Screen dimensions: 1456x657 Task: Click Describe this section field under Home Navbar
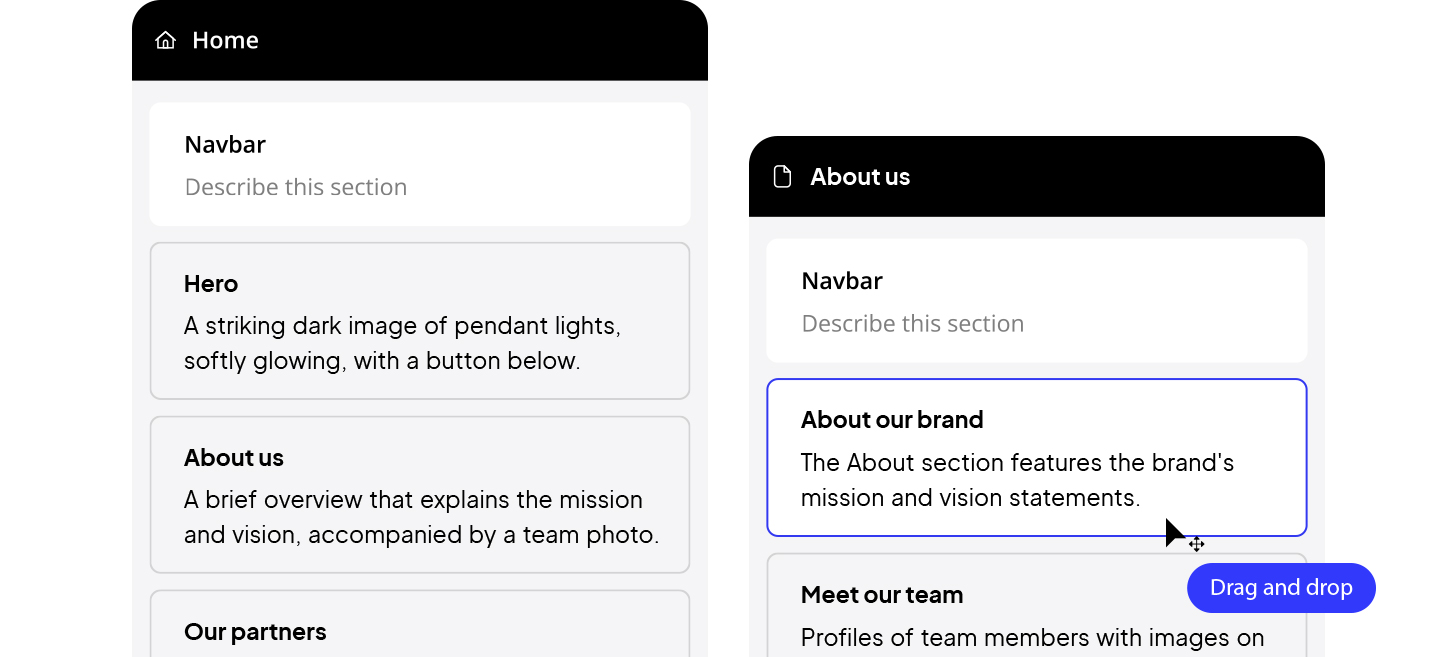click(296, 187)
